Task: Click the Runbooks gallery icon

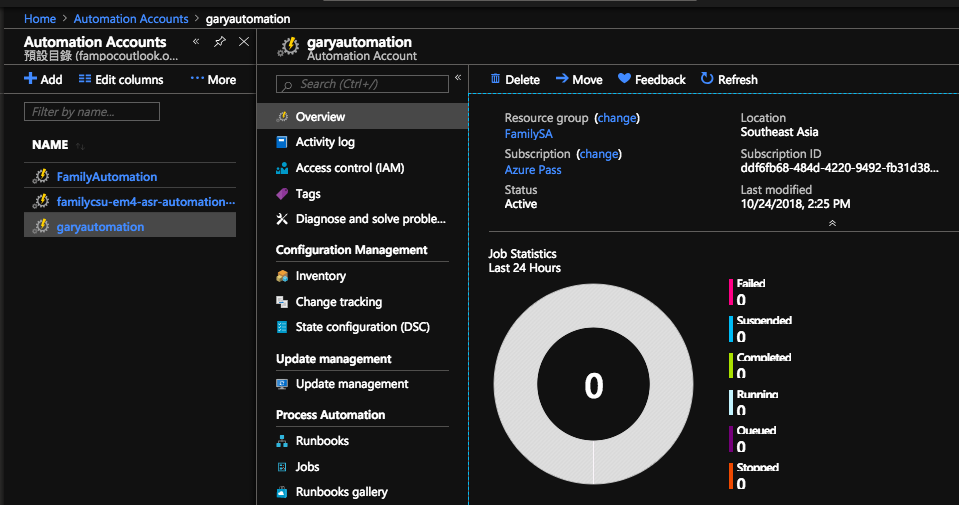Action: 282,492
